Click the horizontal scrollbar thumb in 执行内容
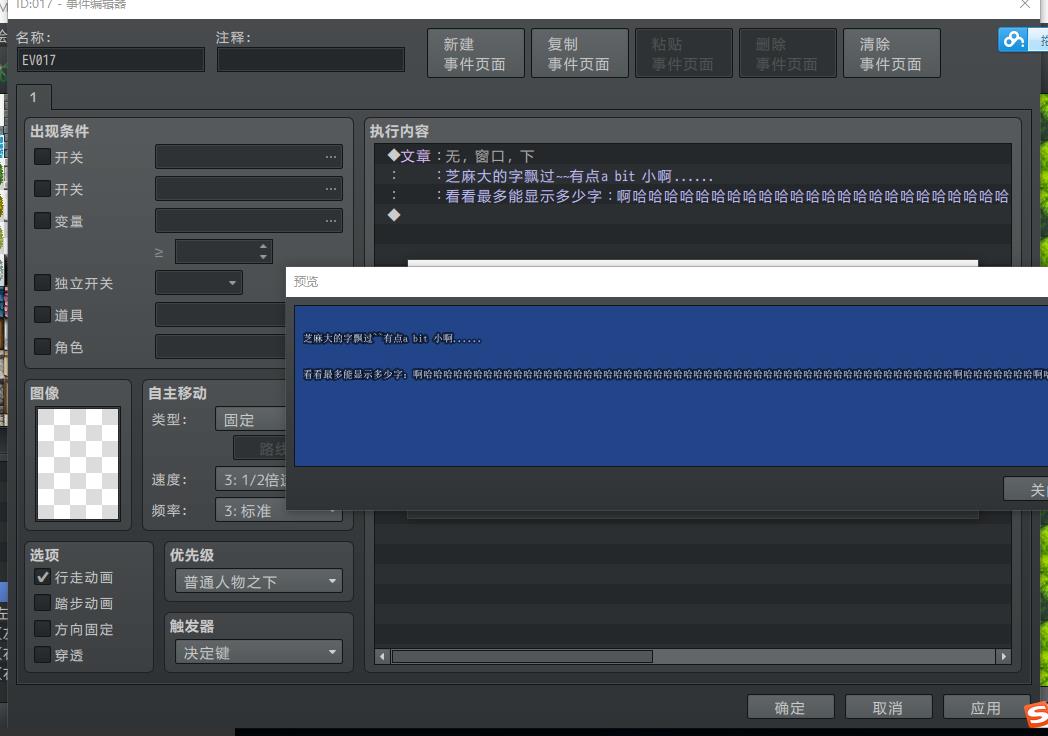The width and height of the screenshot is (1048, 736). pyautogui.click(x=522, y=656)
